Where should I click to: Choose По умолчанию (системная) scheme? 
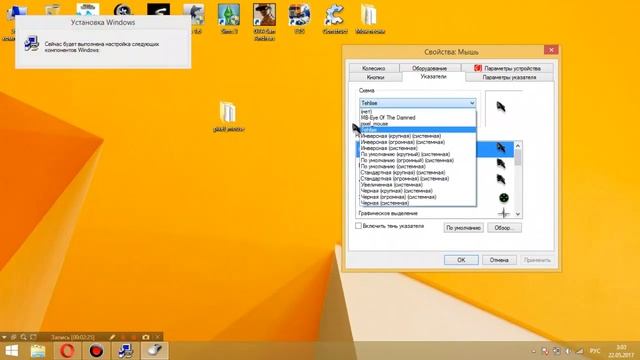point(418,166)
